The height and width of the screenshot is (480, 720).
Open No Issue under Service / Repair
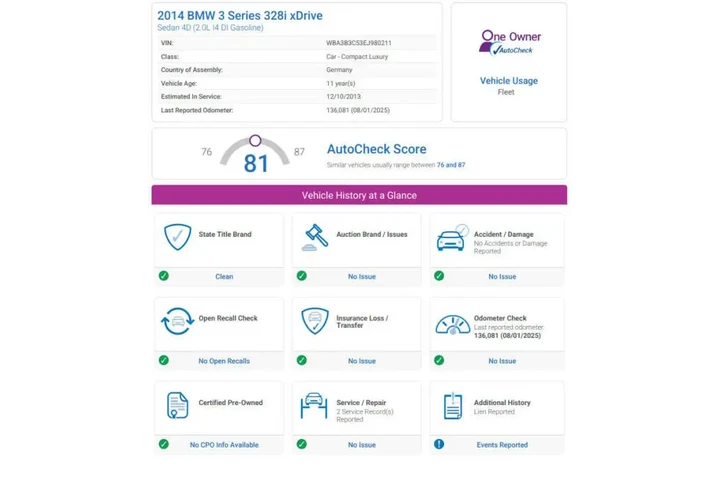click(362, 445)
